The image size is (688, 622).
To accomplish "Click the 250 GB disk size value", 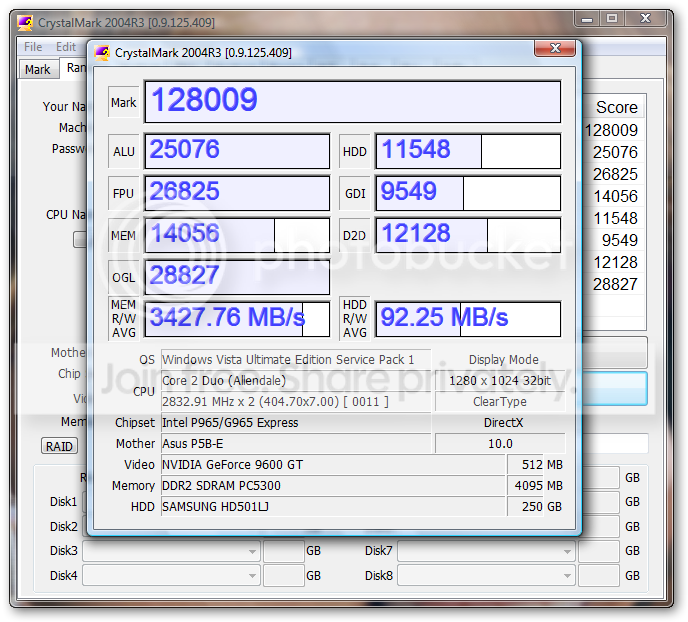I will [525, 507].
